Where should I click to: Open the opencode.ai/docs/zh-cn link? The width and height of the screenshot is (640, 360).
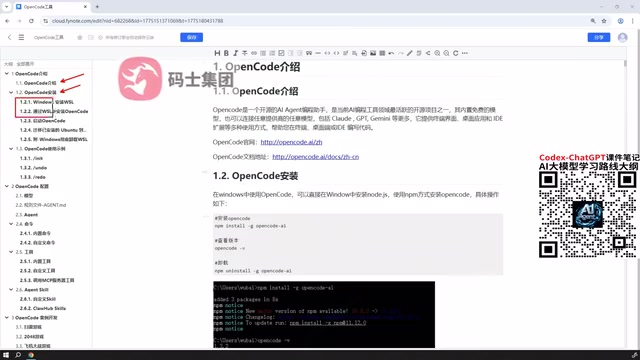316,157
